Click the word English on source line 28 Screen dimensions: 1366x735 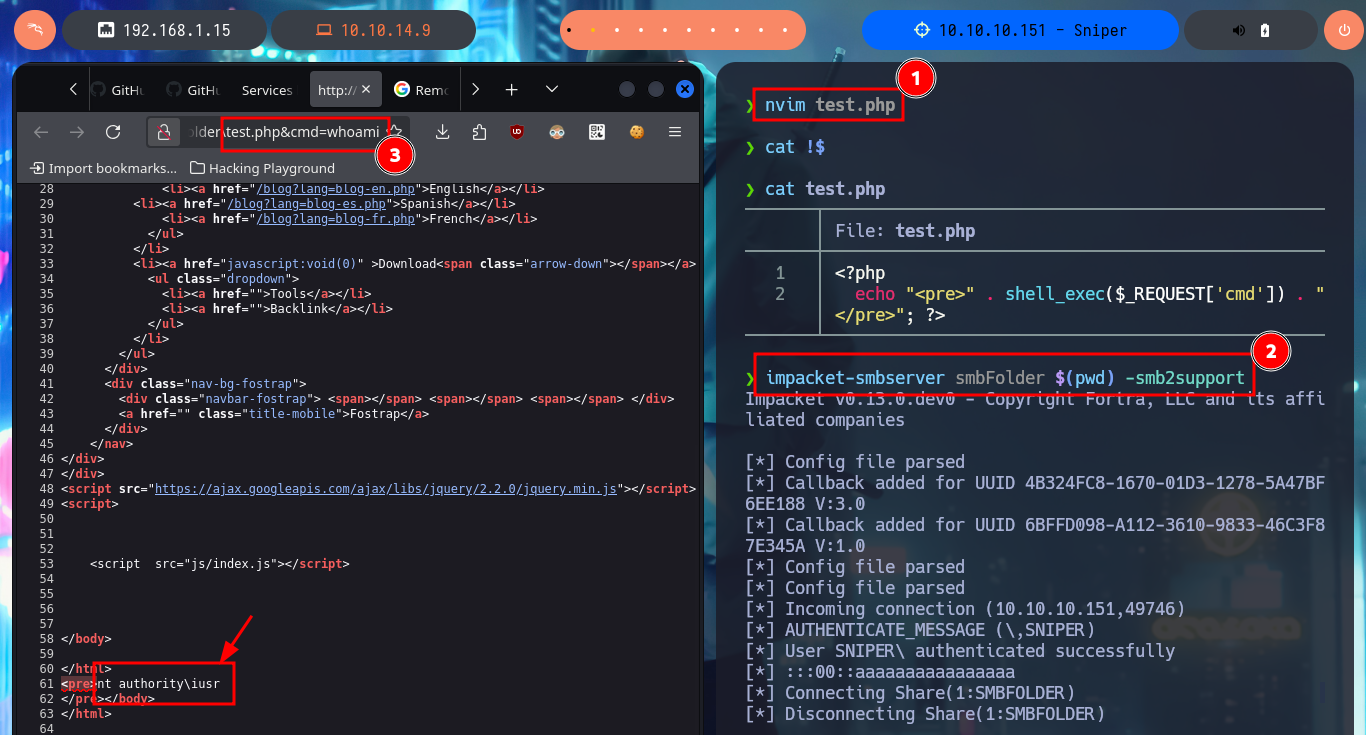455,188
